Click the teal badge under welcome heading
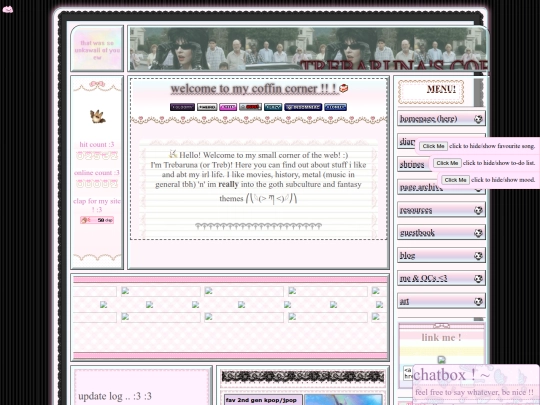Image resolution: width=540 pixels, height=405 pixels. click(x=273, y=107)
